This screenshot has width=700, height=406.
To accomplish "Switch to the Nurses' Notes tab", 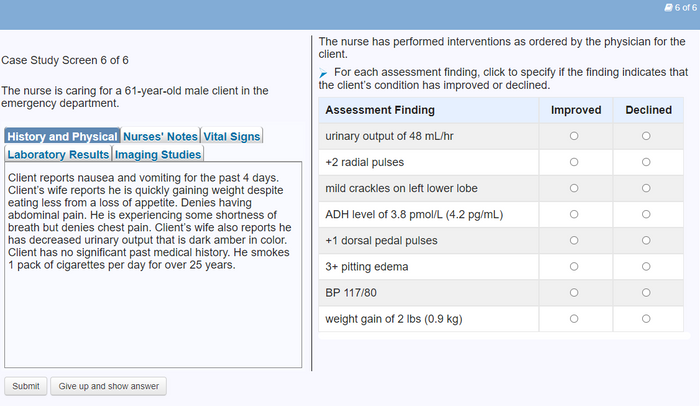I will pyautogui.click(x=160, y=136).
